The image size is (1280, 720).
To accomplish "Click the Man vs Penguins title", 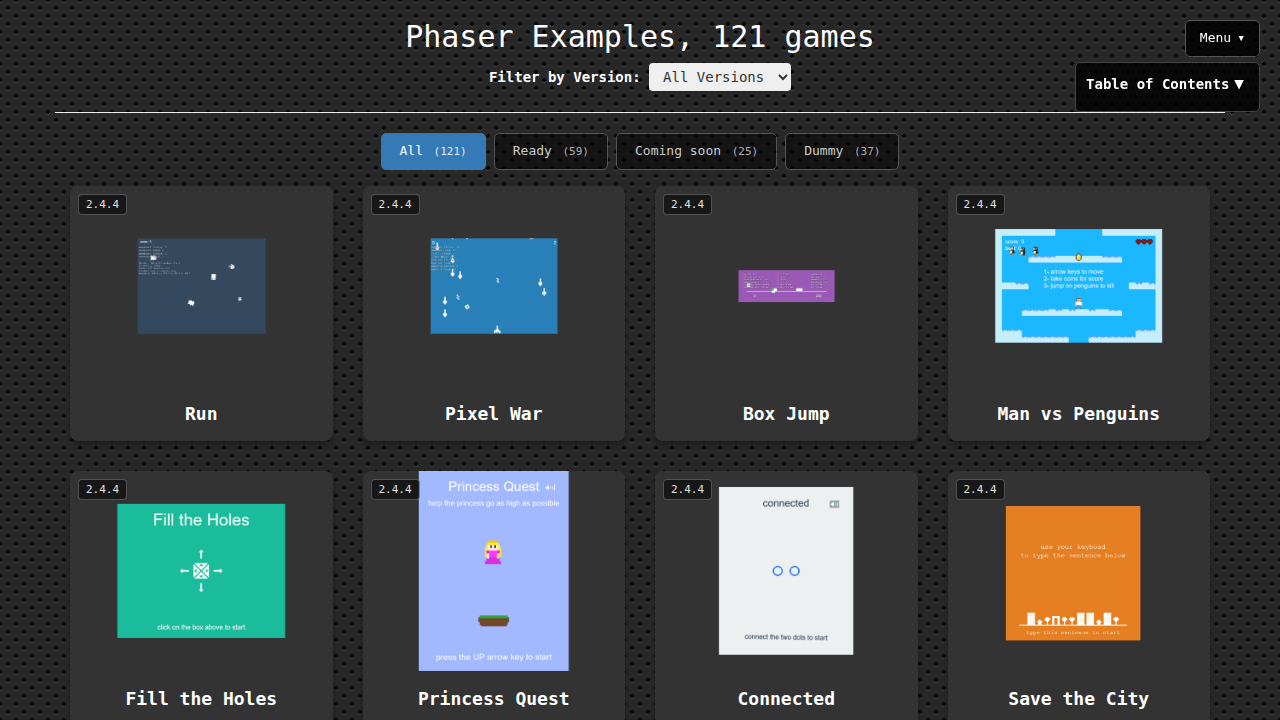I will [1079, 414].
